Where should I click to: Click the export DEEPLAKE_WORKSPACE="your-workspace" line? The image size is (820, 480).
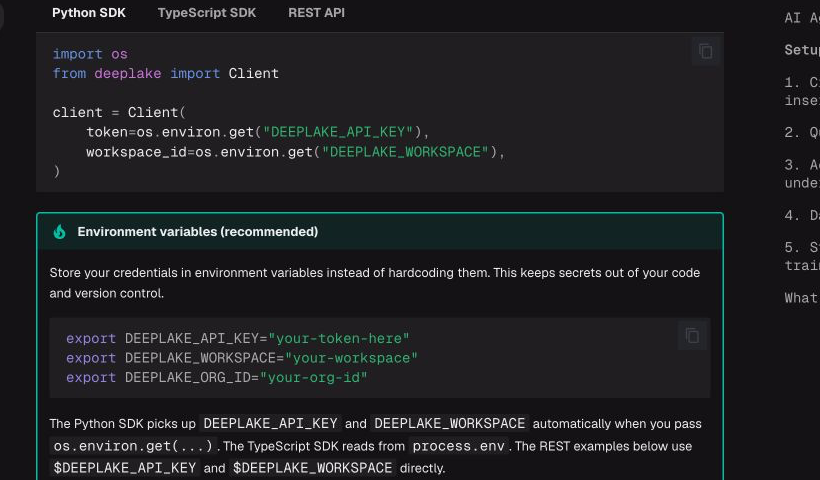coord(242,358)
